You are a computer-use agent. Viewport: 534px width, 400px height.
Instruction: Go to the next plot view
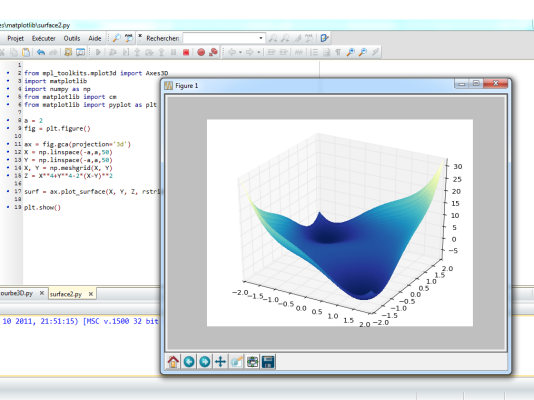coord(205,362)
